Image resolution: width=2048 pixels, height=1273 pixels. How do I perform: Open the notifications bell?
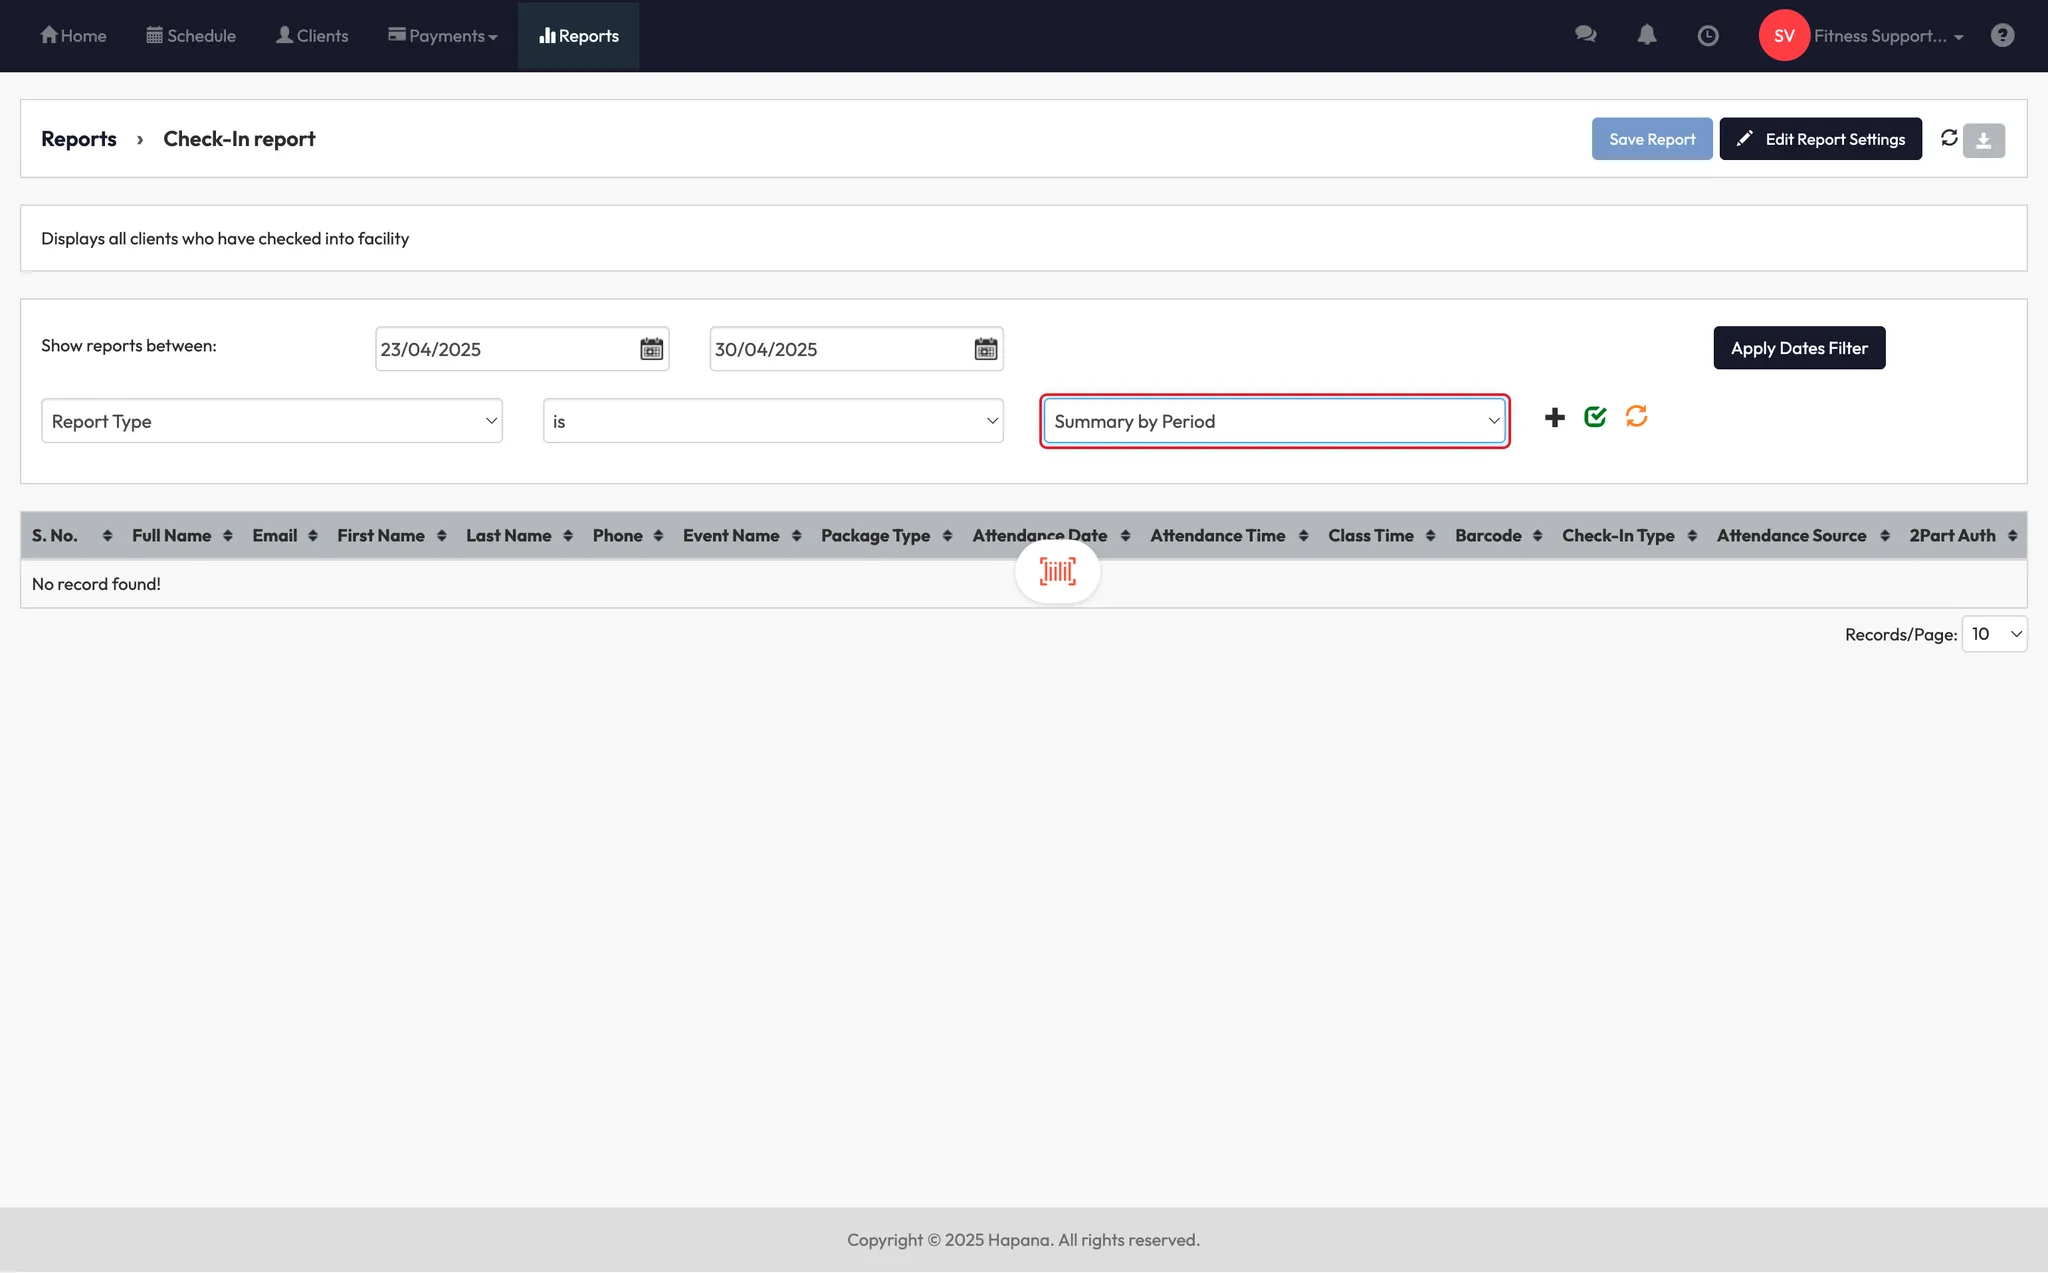[1646, 35]
